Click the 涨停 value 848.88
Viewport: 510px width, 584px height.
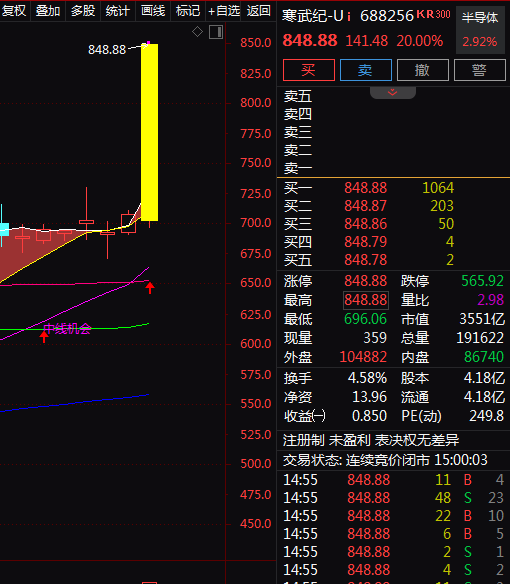(x=365, y=281)
